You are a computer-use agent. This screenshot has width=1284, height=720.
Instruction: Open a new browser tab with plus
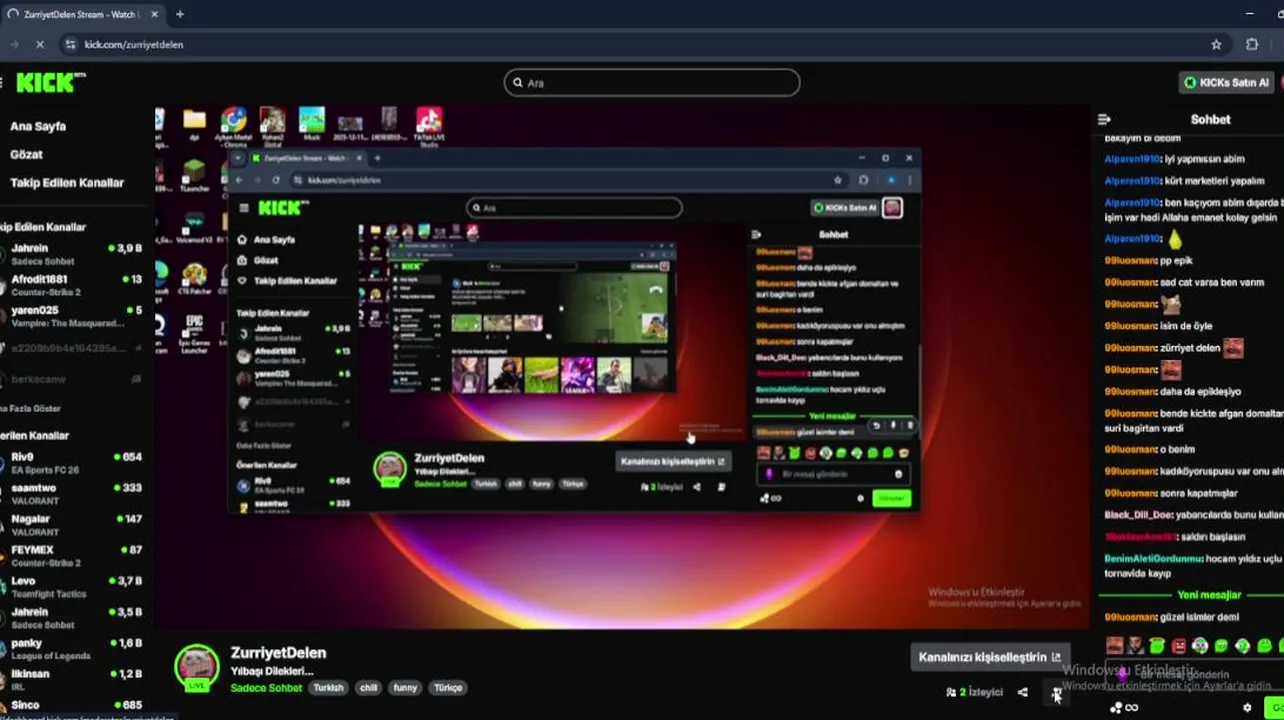pyautogui.click(x=180, y=14)
